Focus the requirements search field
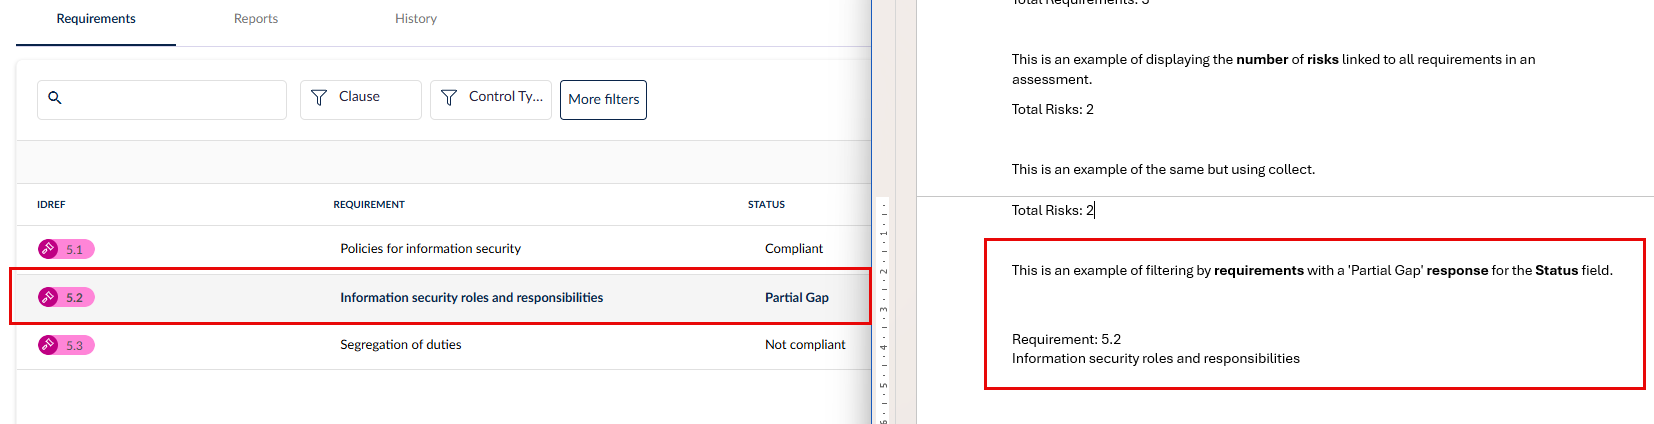Screen dimensions: 1654x424 tap(170, 100)
